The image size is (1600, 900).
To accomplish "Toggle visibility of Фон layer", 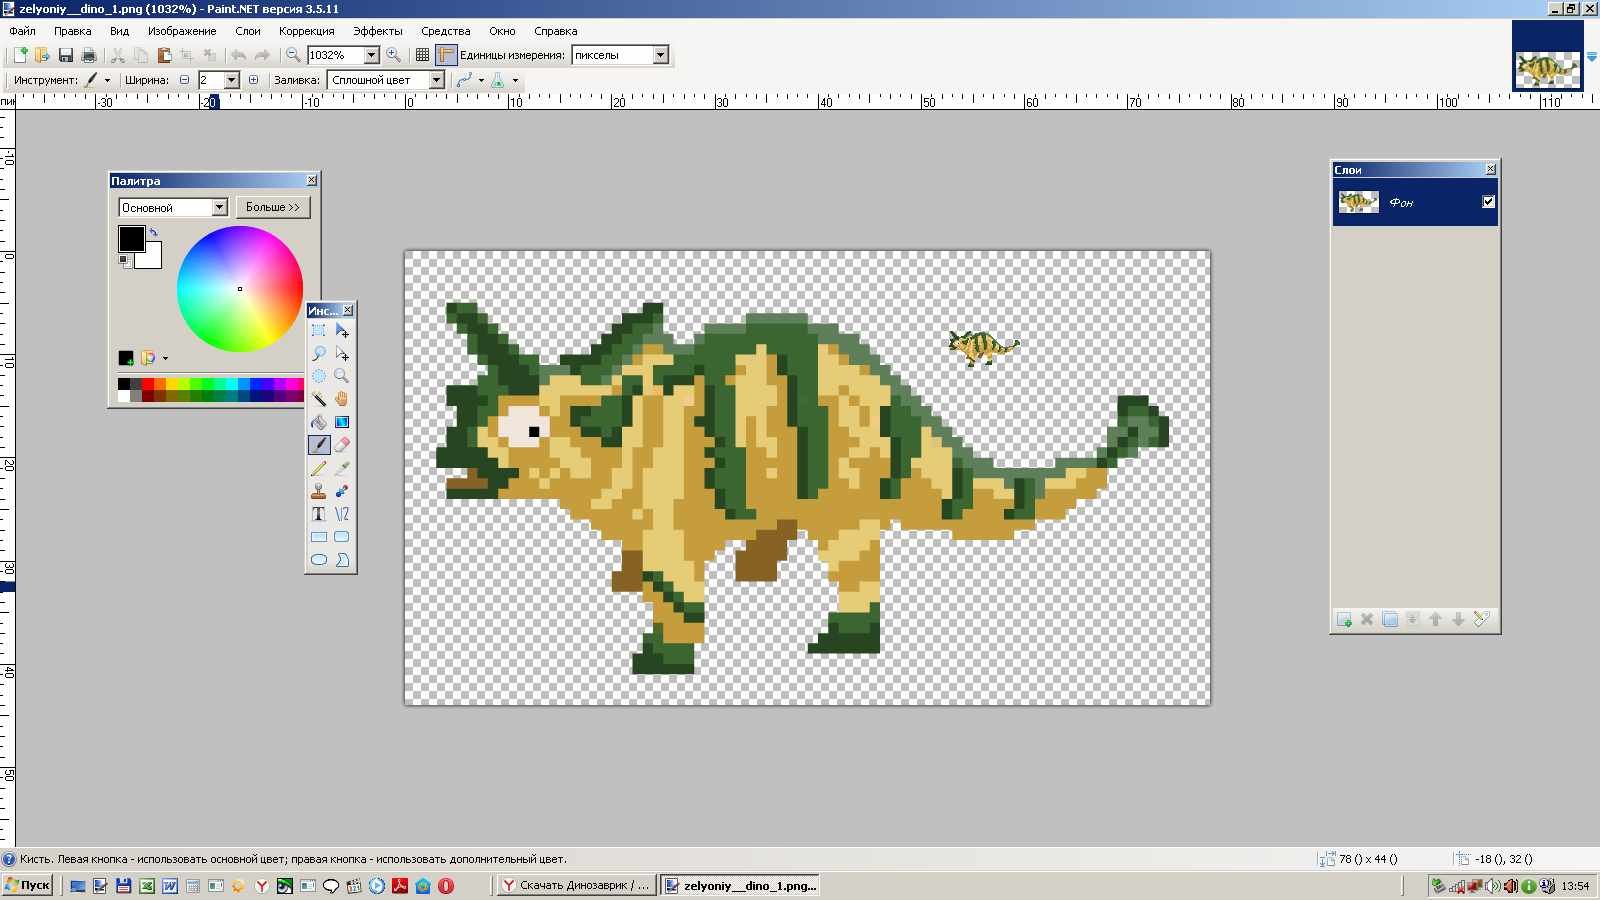I will click(x=1488, y=202).
